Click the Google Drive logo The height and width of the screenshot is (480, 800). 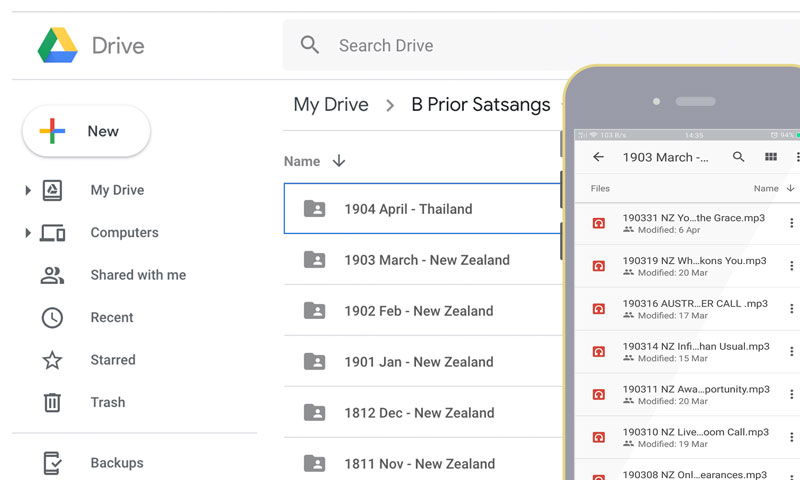(x=58, y=45)
